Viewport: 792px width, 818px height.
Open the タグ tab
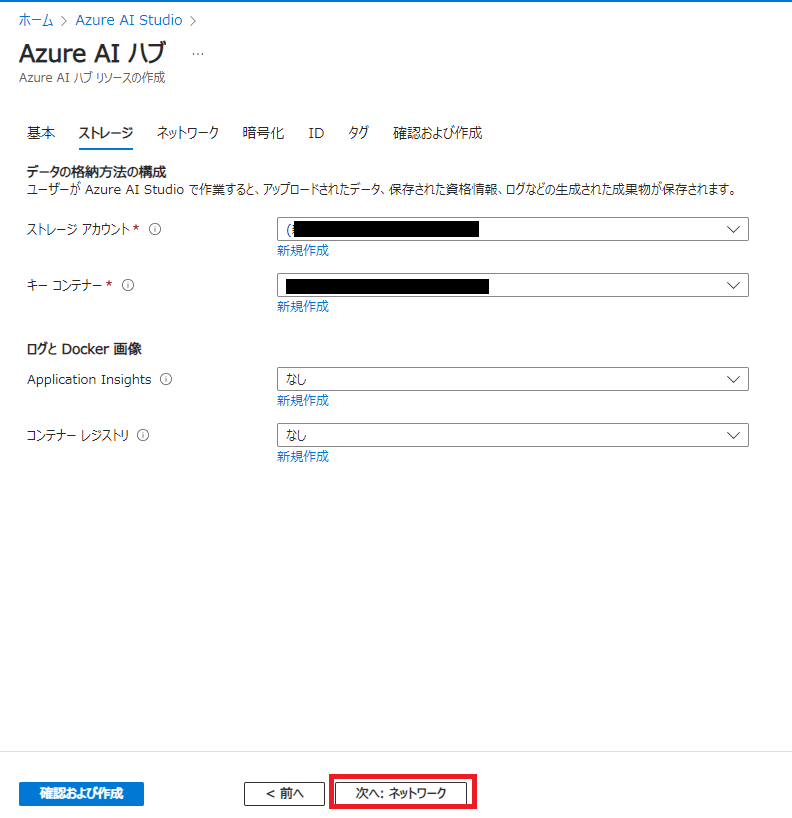pyautogui.click(x=358, y=133)
